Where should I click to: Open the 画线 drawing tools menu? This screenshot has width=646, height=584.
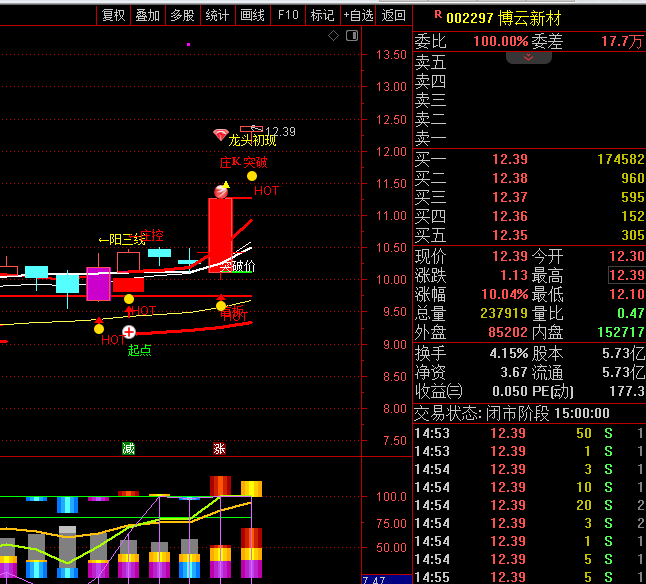pos(253,15)
